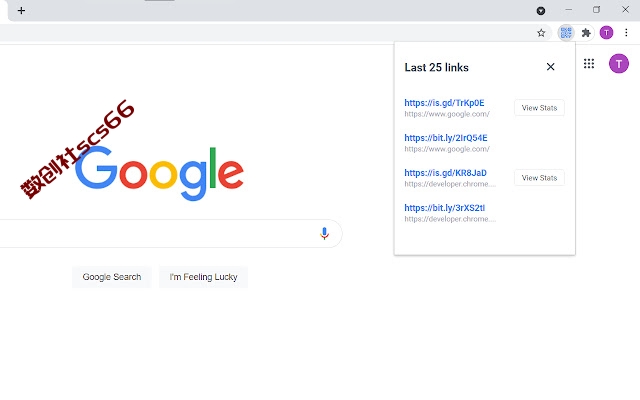Open the short link https://bit.ly/2IrQ54E
640x400 pixels.
(446, 138)
